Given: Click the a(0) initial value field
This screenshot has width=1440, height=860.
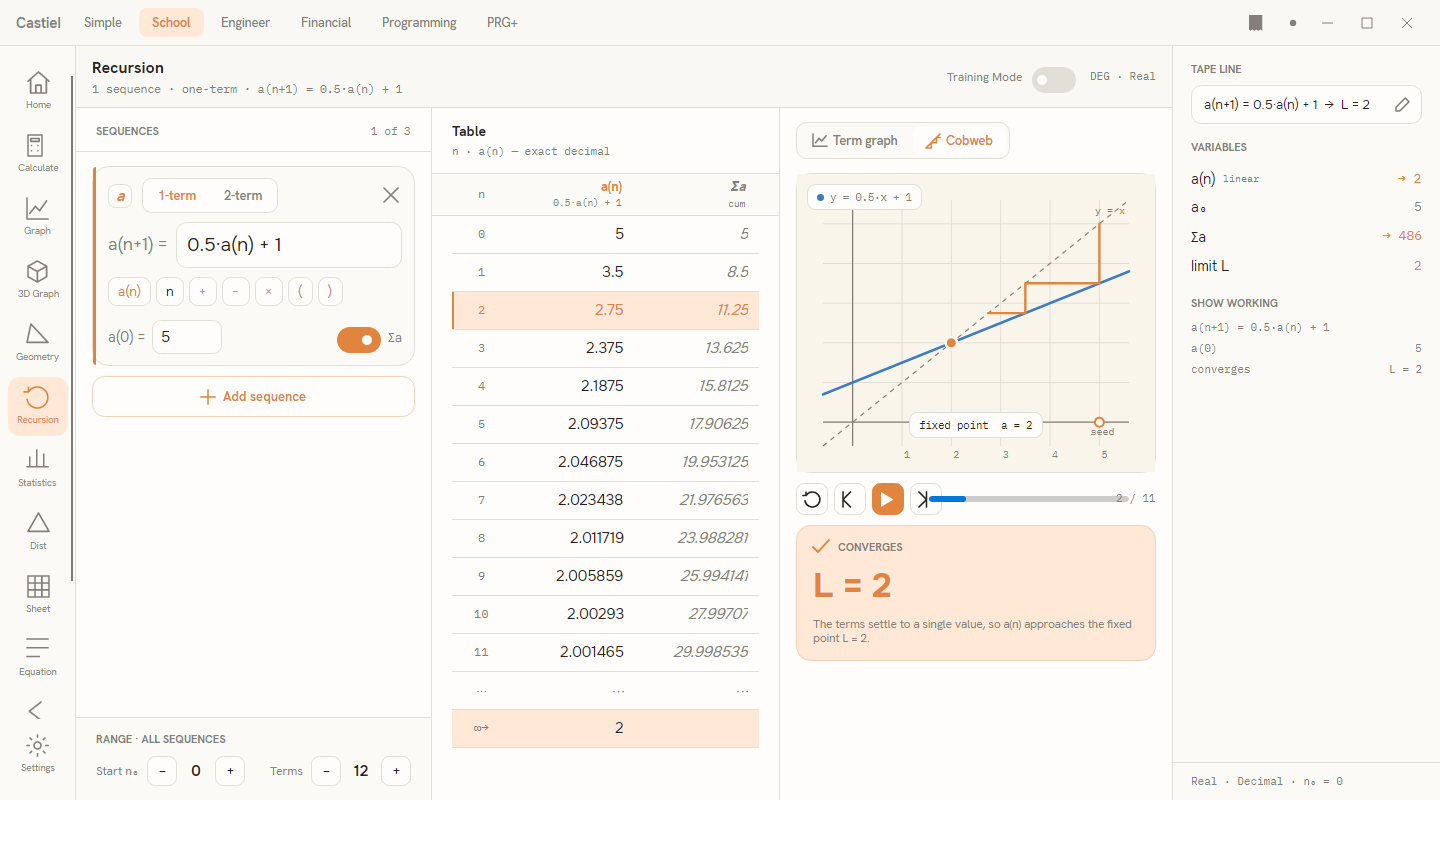Looking at the screenshot, I should pyautogui.click(x=187, y=337).
